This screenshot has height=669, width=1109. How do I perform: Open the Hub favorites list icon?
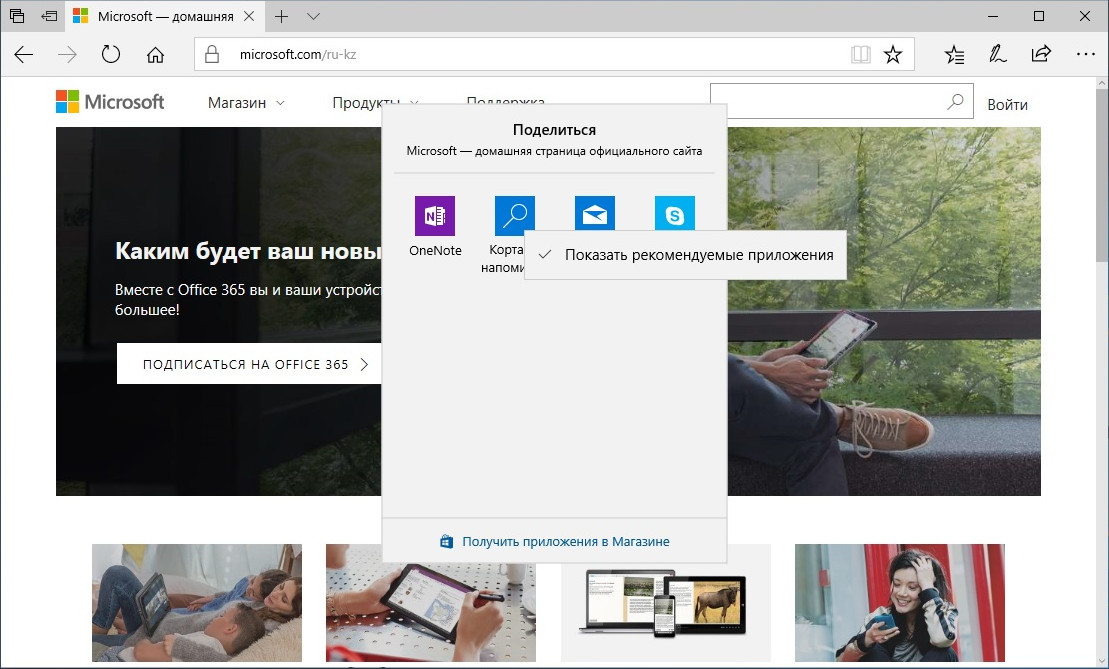coord(954,54)
